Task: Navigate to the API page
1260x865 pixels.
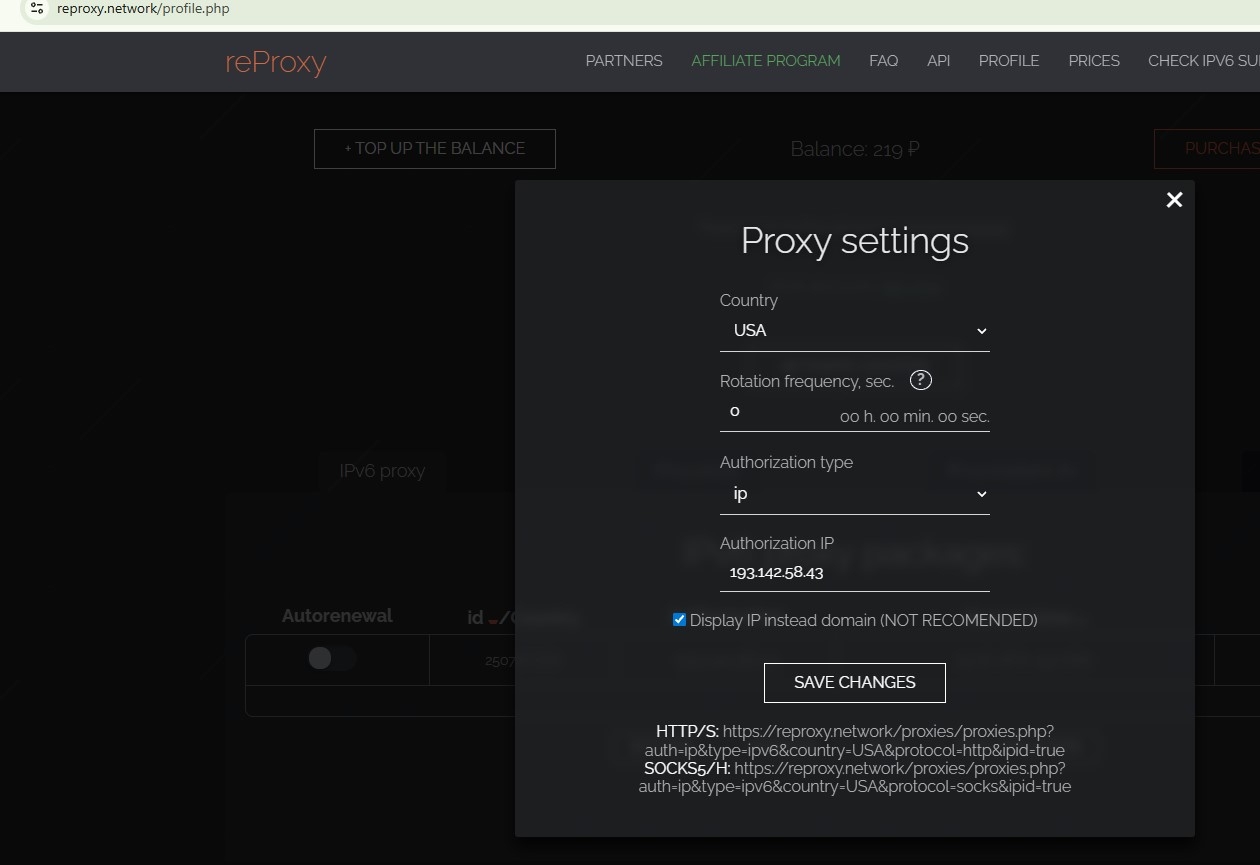Action: [x=938, y=61]
